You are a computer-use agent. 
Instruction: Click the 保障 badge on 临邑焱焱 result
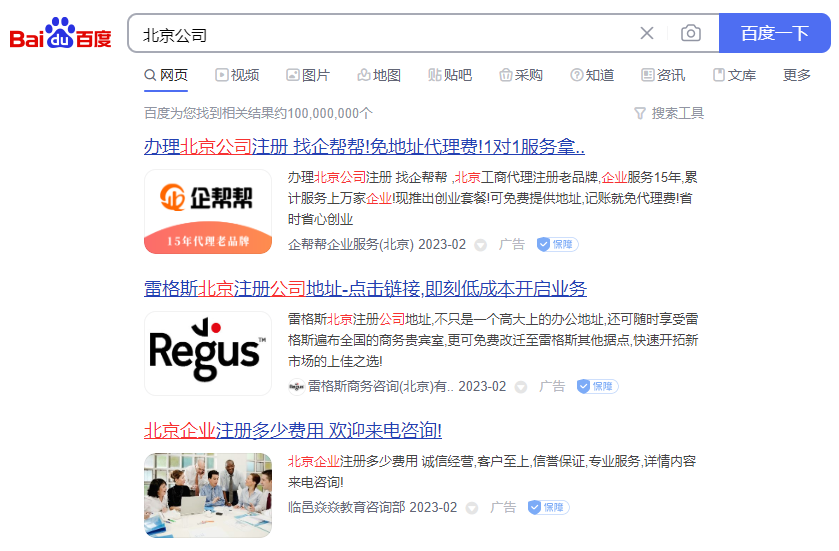548,507
